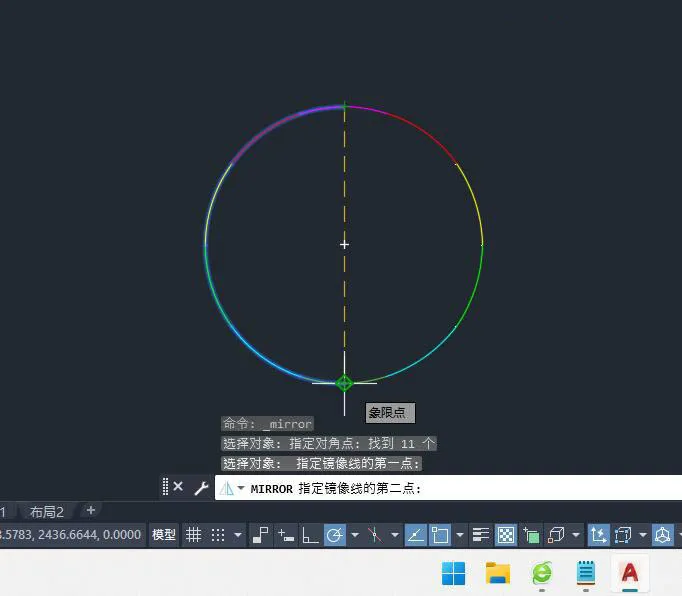This screenshot has height=596, width=682.
Task: Toggle snap mode dots icon
Action: point(218,535)
